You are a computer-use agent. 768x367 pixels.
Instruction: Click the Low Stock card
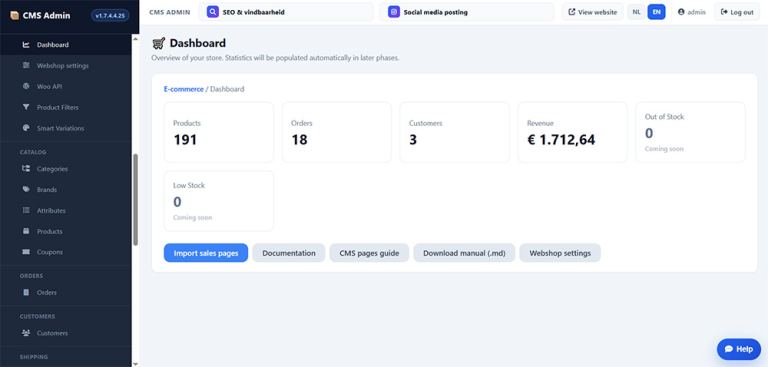point(219,201)
